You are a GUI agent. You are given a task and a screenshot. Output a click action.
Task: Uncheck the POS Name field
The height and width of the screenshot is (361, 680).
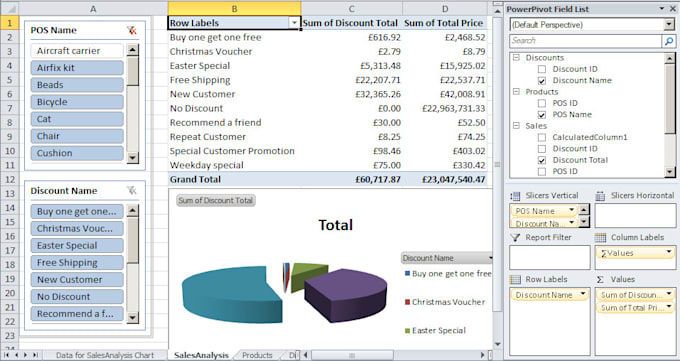[542, 115]
